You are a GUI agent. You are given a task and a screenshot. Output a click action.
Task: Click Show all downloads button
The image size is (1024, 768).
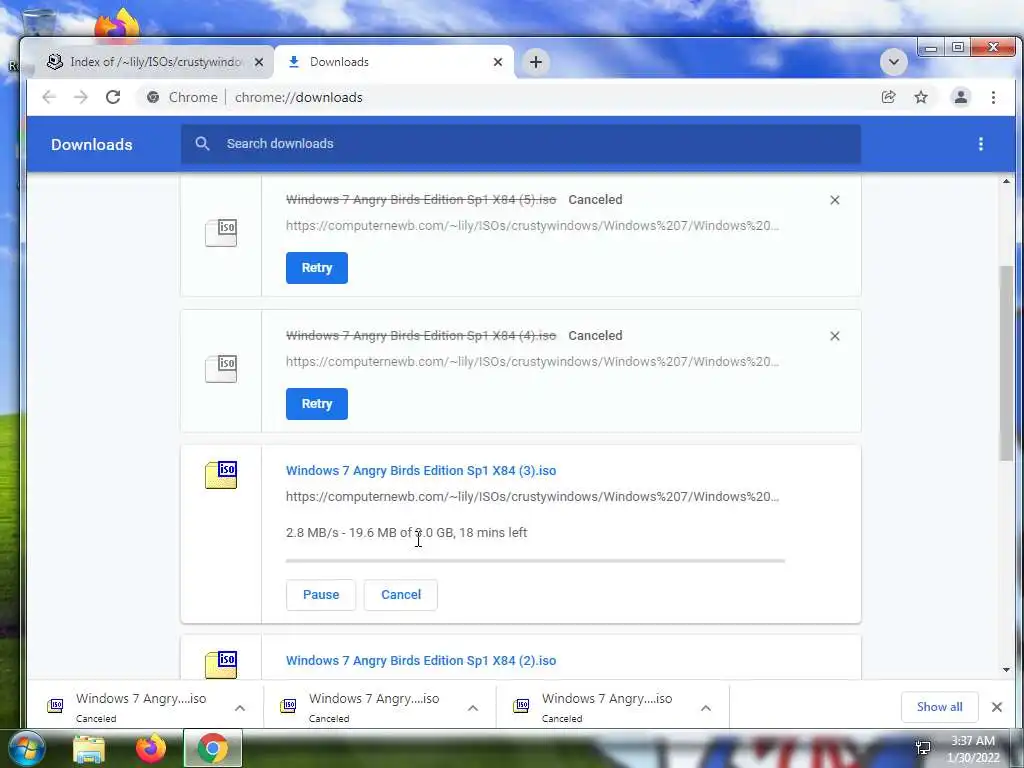coord(939,707)
